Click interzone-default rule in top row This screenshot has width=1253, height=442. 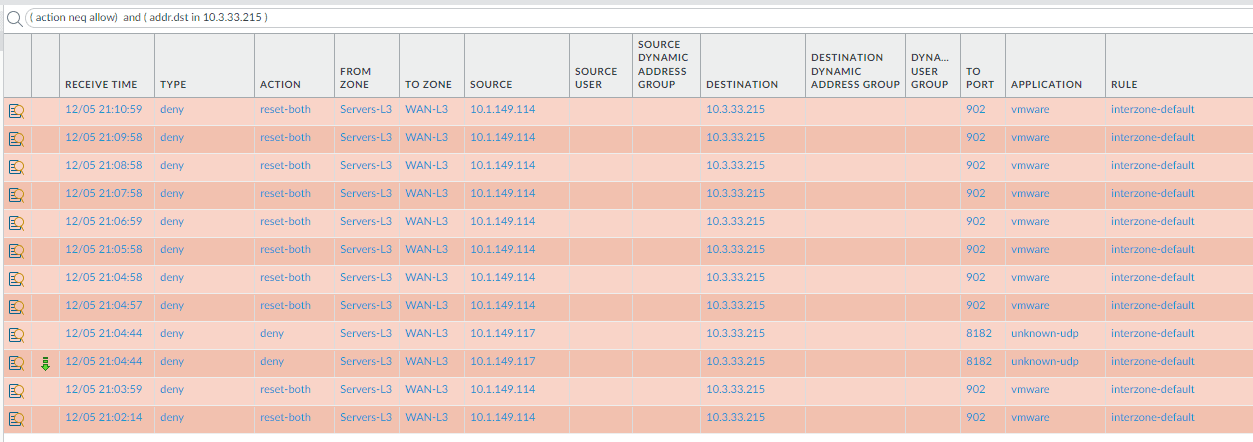point(1152,110)
